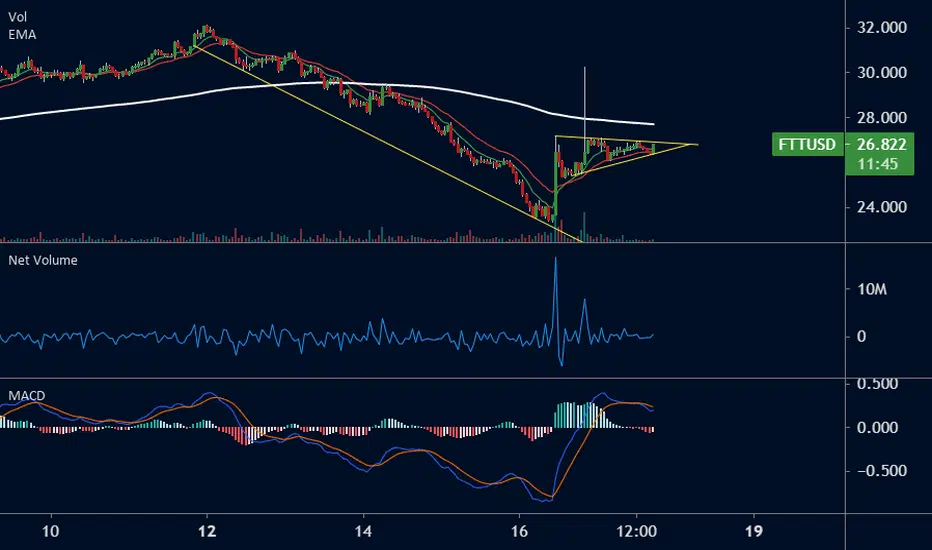
Task: Click the 12:00 time axis label
Action: pos(637,531)
